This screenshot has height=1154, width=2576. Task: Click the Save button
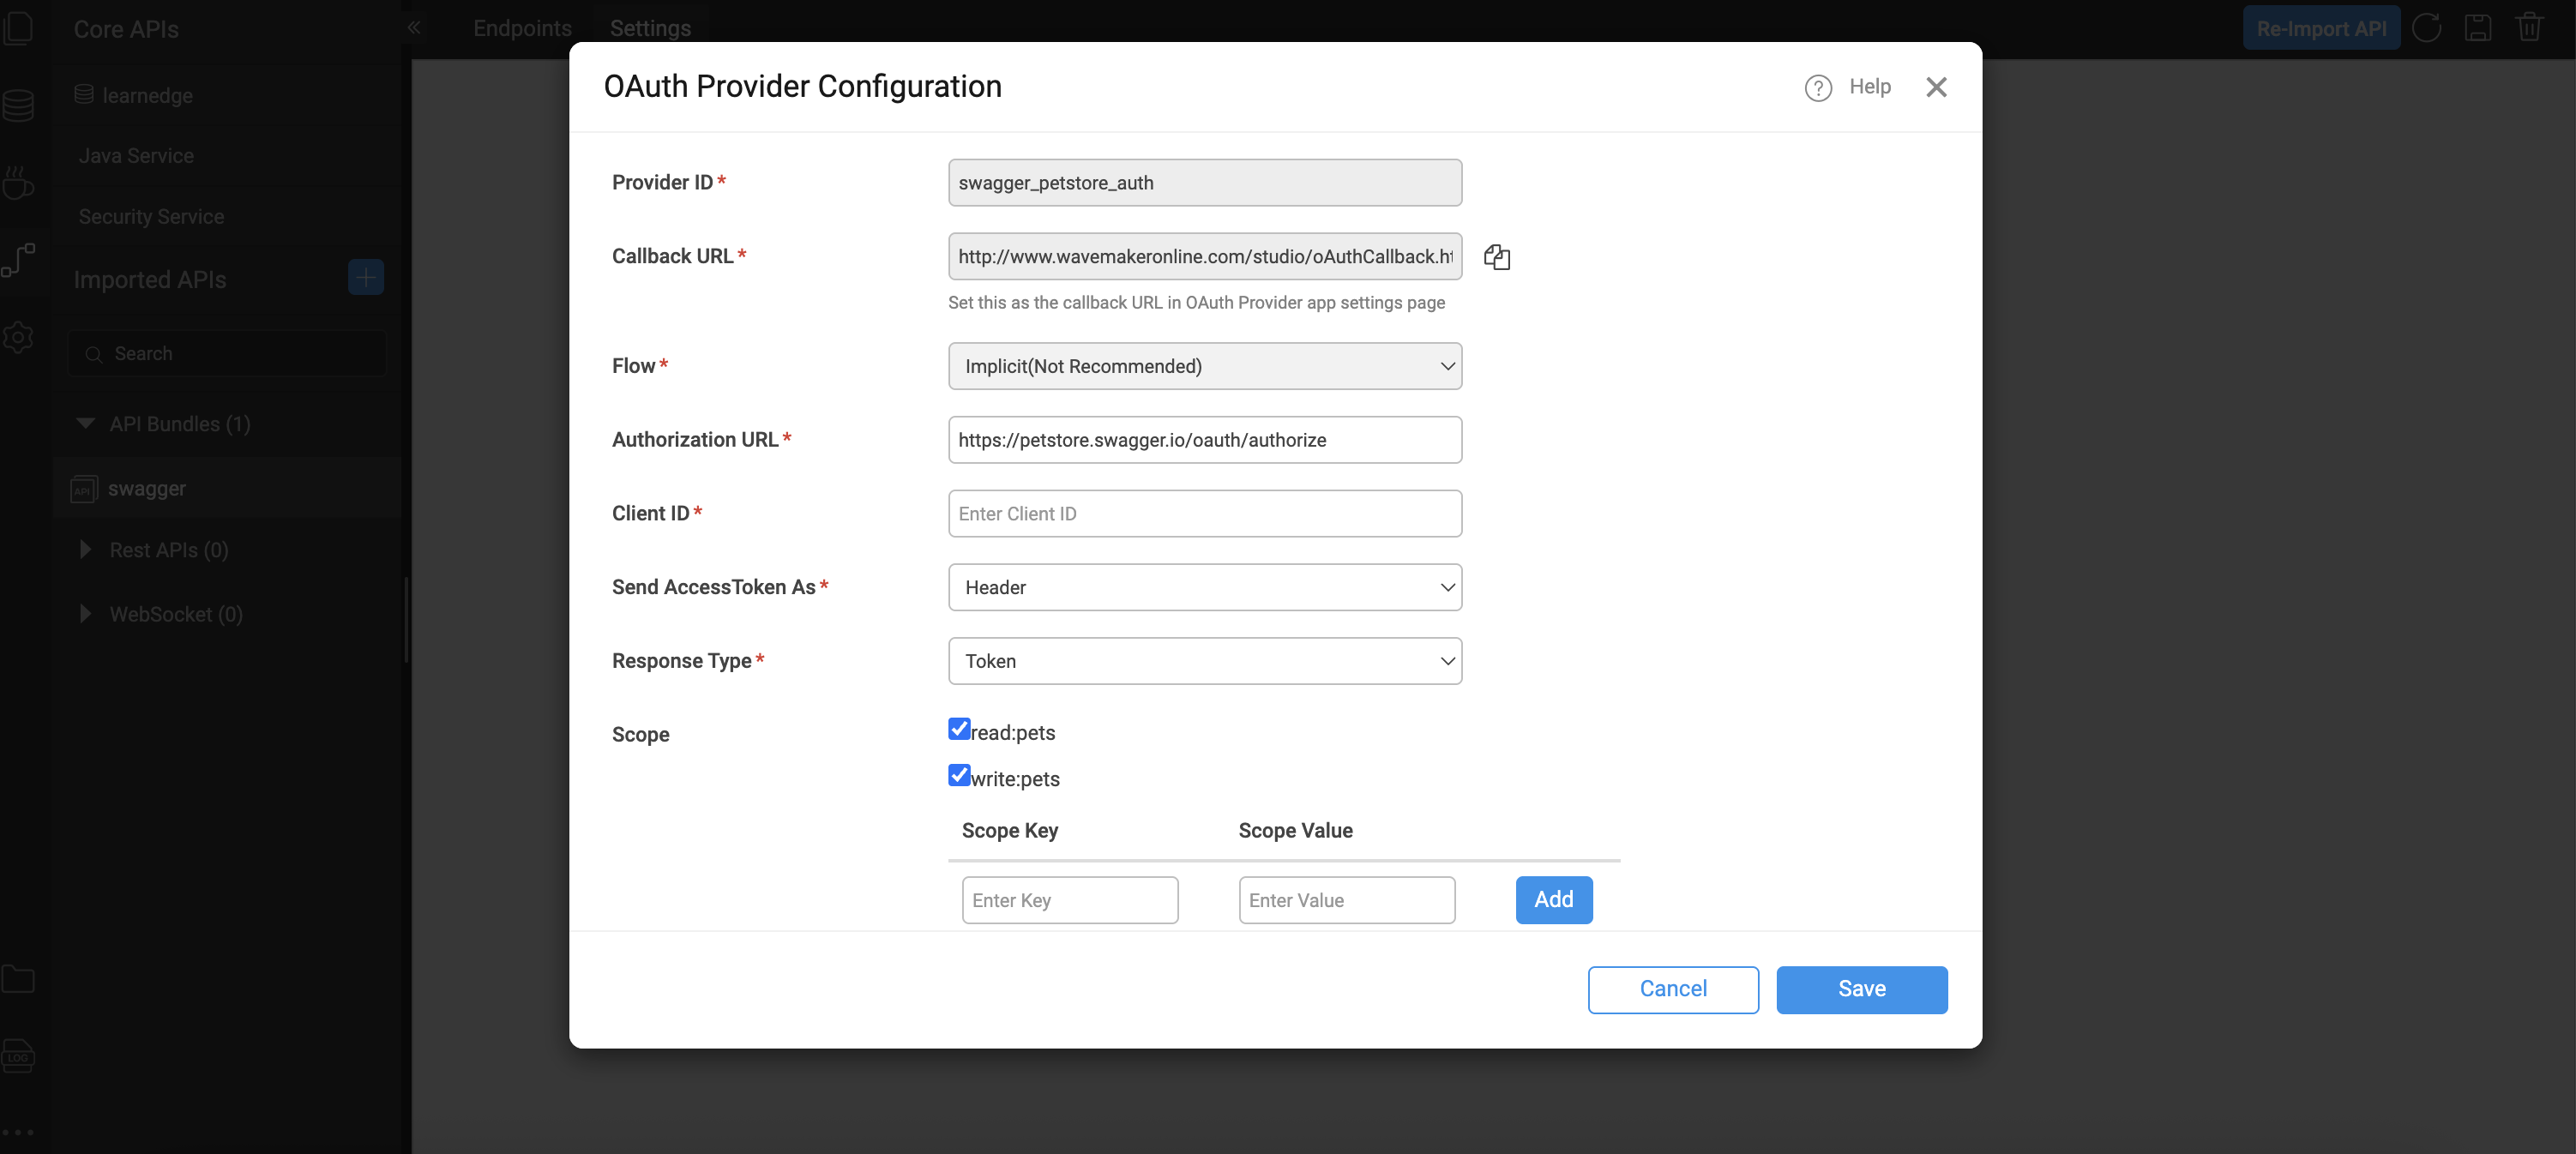pos(1860,989)
